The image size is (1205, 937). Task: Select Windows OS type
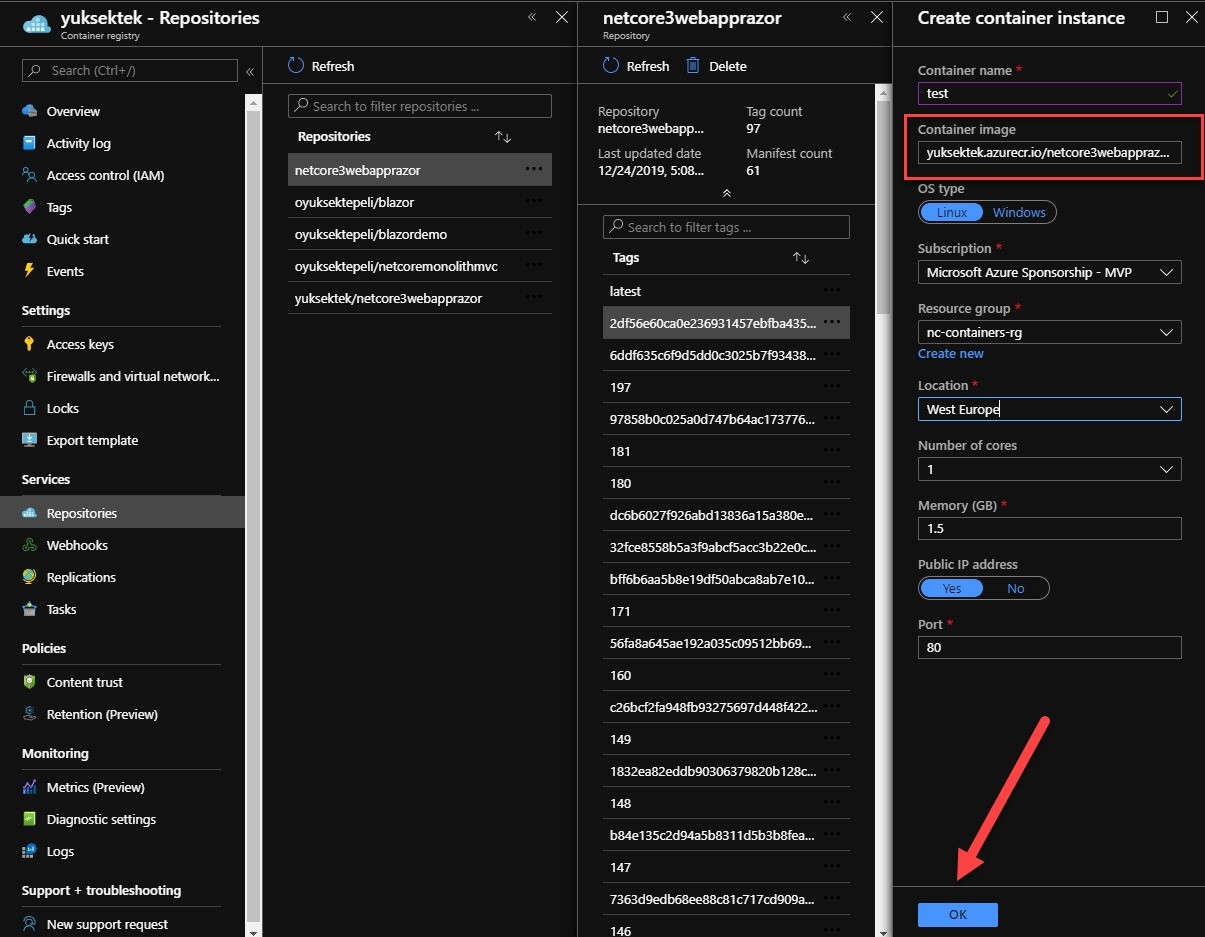(1019, 212)
